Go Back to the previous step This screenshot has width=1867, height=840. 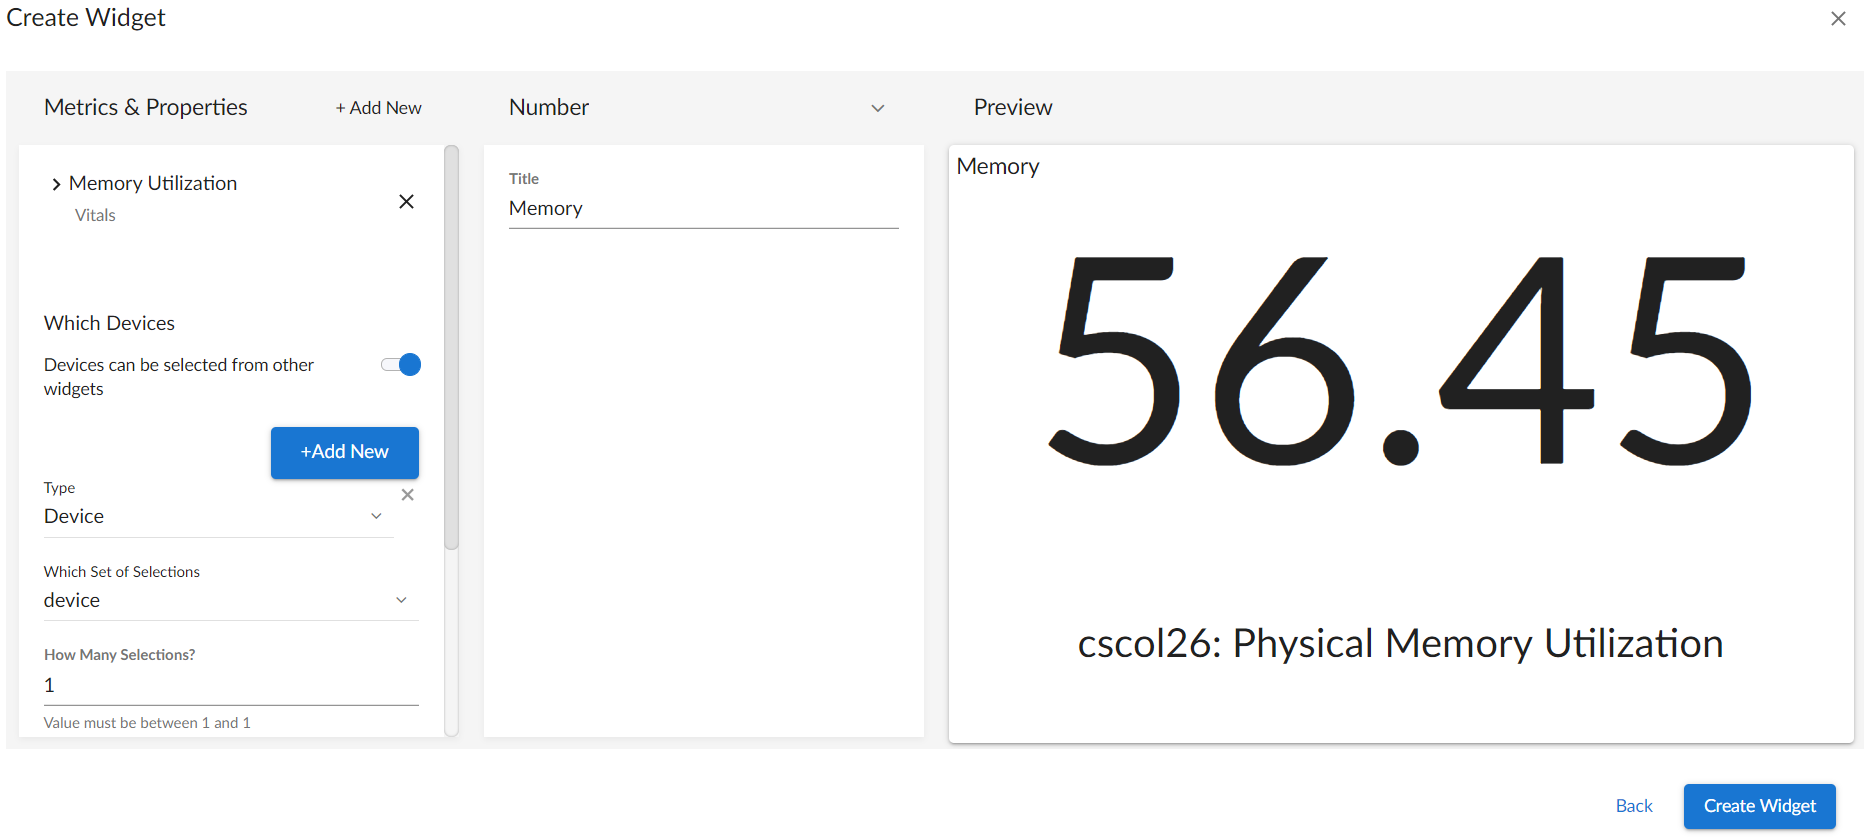1634,807
